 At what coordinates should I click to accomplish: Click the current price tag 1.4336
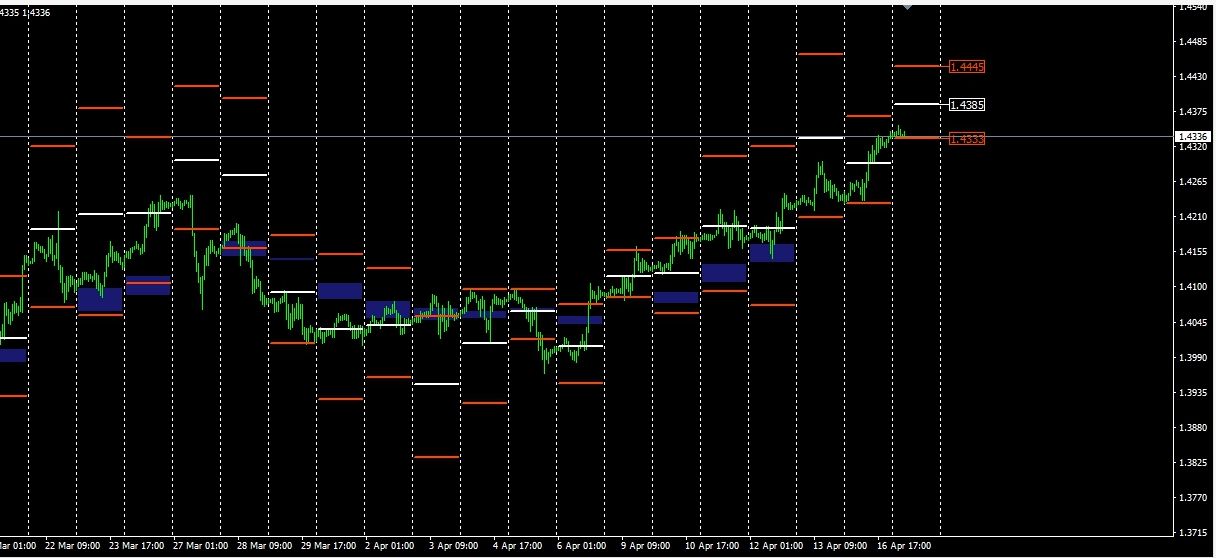point(1193,136)
